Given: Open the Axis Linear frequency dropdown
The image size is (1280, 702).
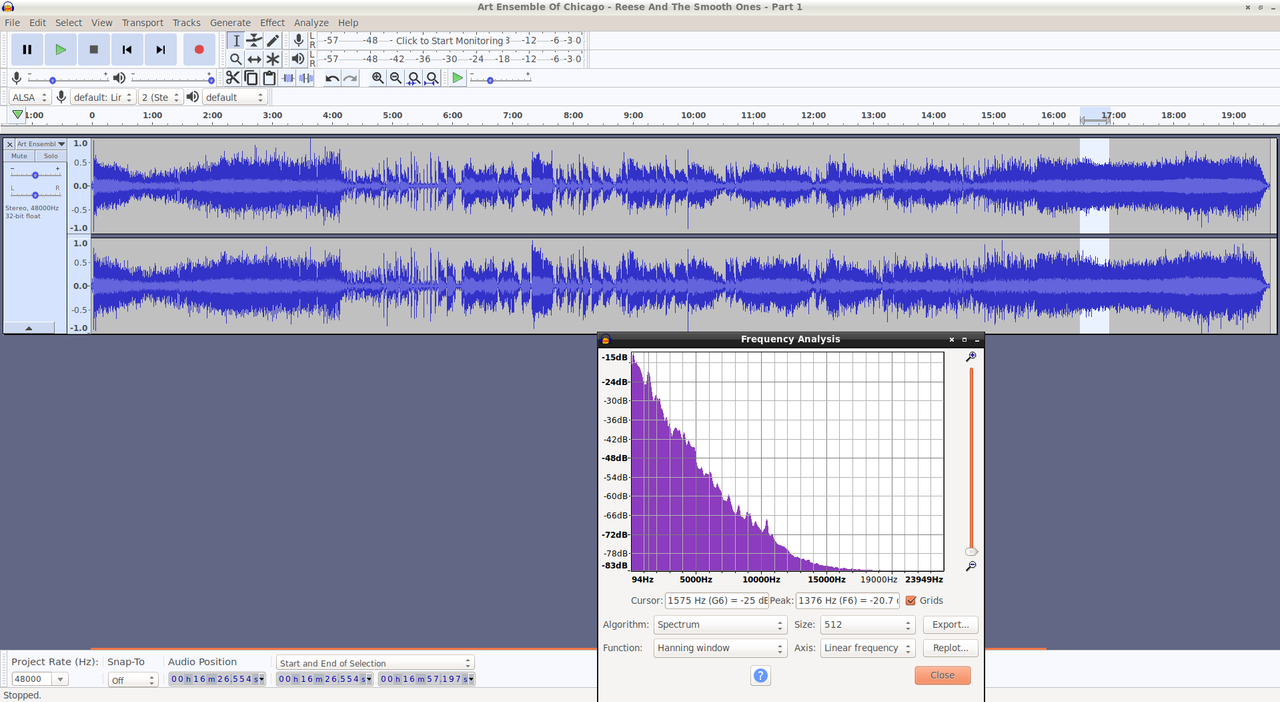Looking at the screenshot, I should pyautogui.click(x=868, y=648).
